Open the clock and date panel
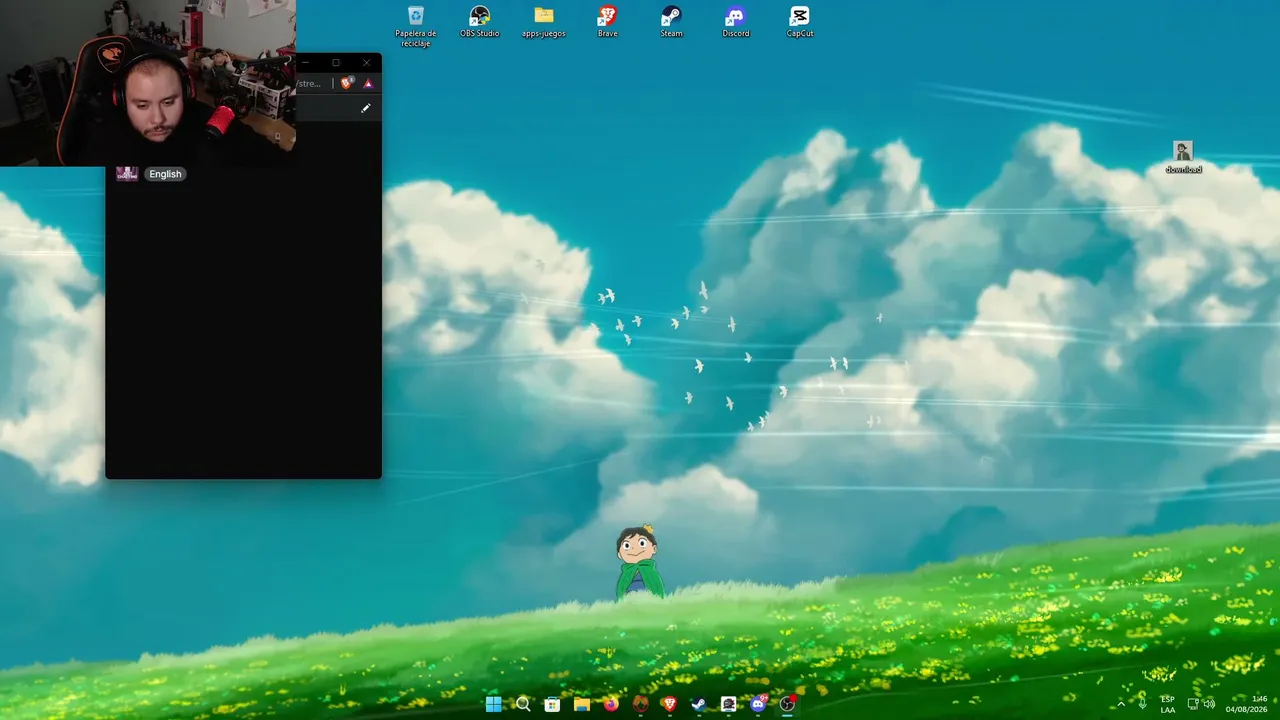The image size is (1280, 720). pyautogui.click(x=1247, y=704)
